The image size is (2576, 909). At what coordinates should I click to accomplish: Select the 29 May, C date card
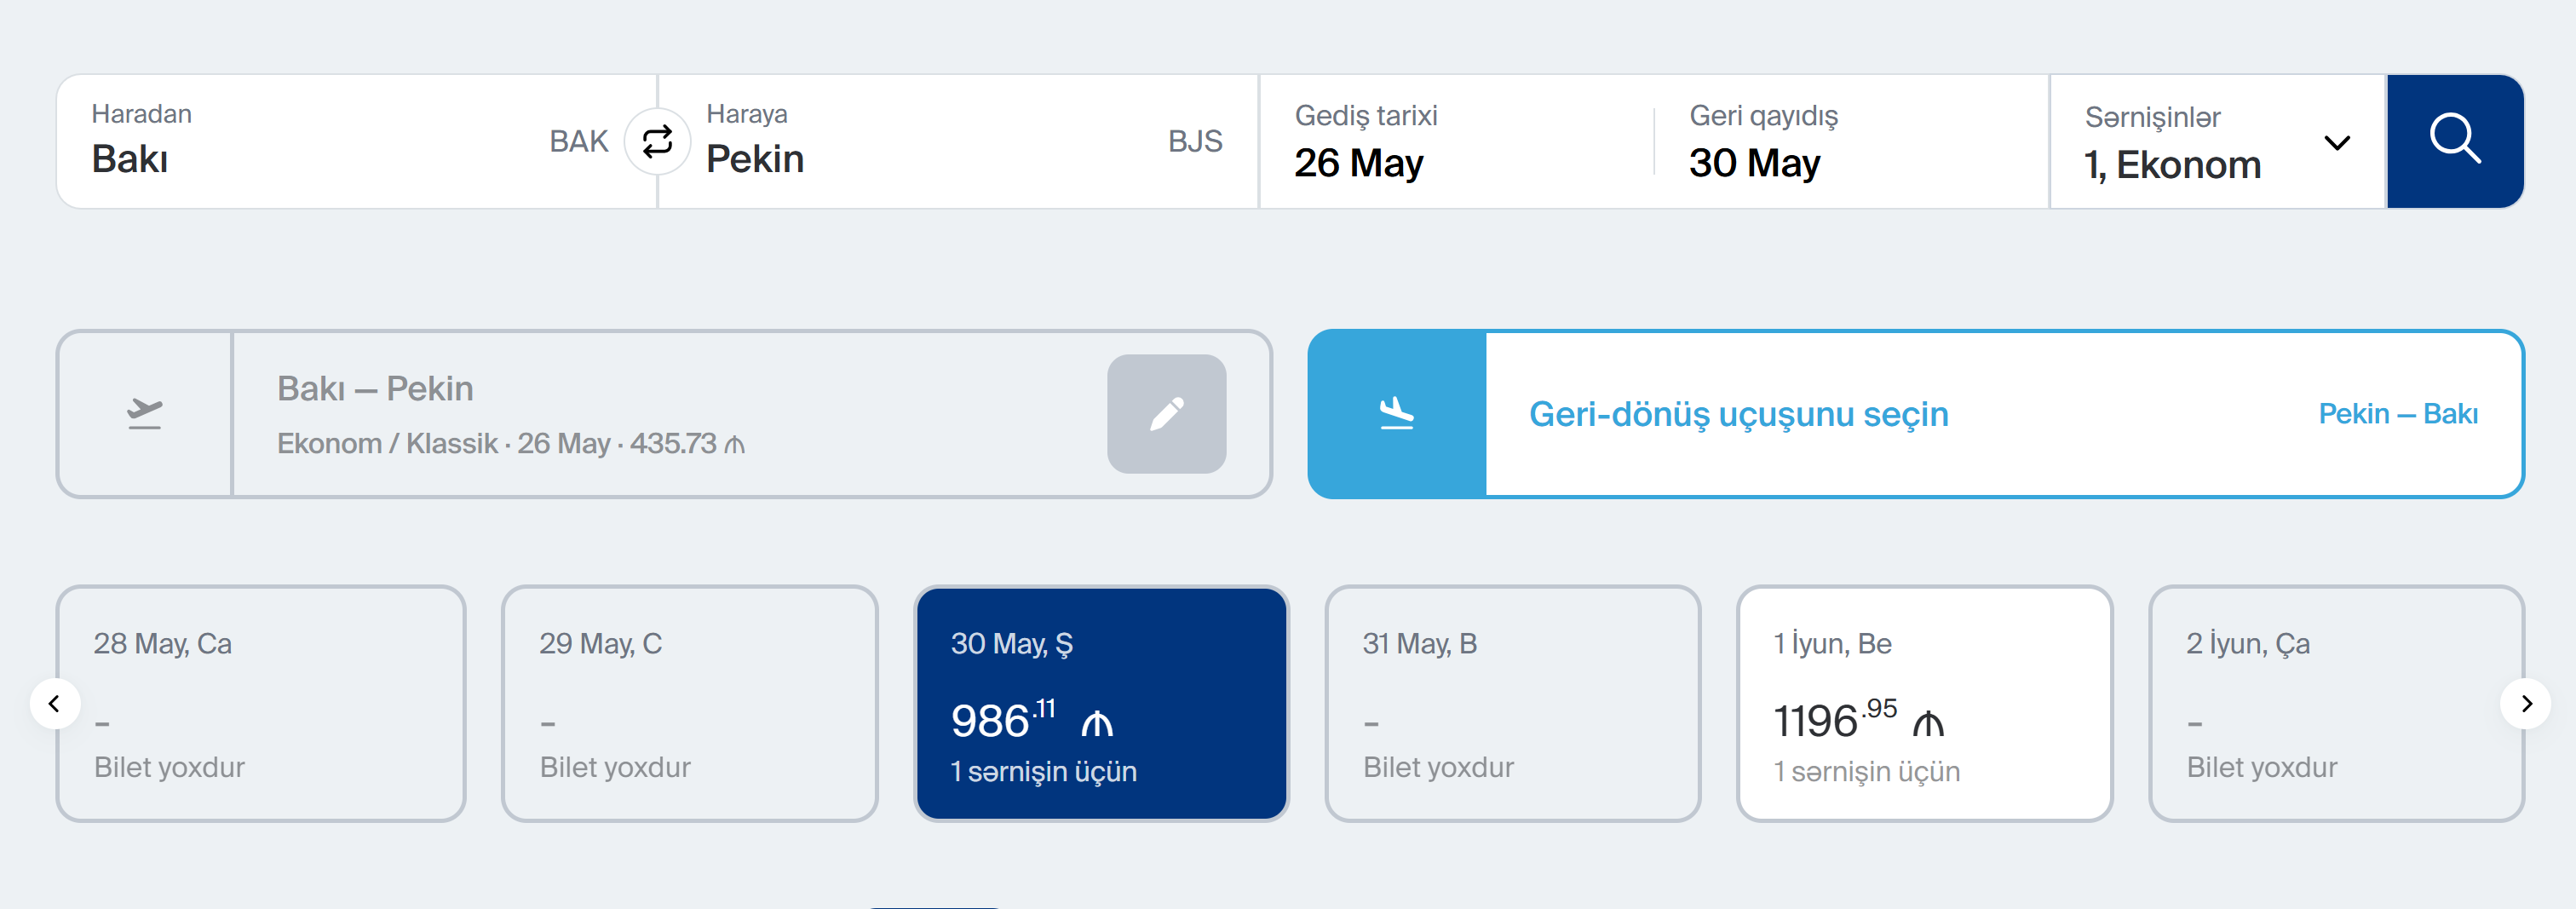(689, 704)
